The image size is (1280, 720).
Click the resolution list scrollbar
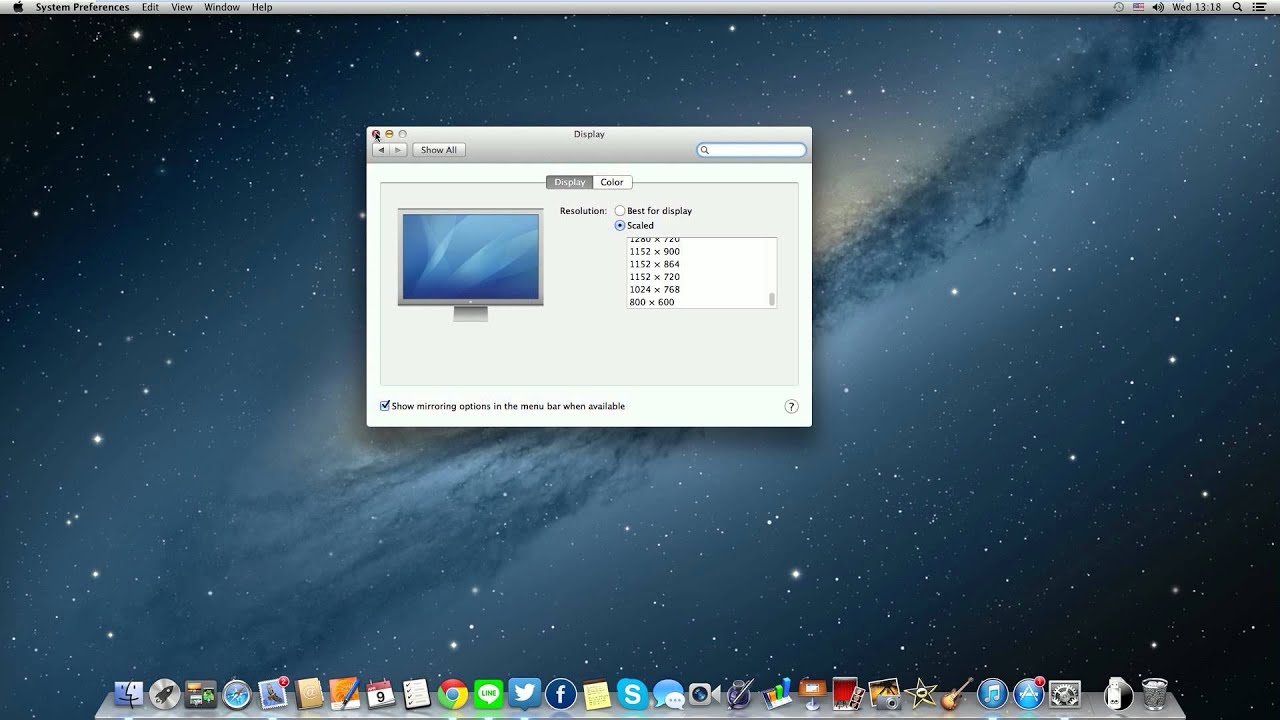coord(772,299)
